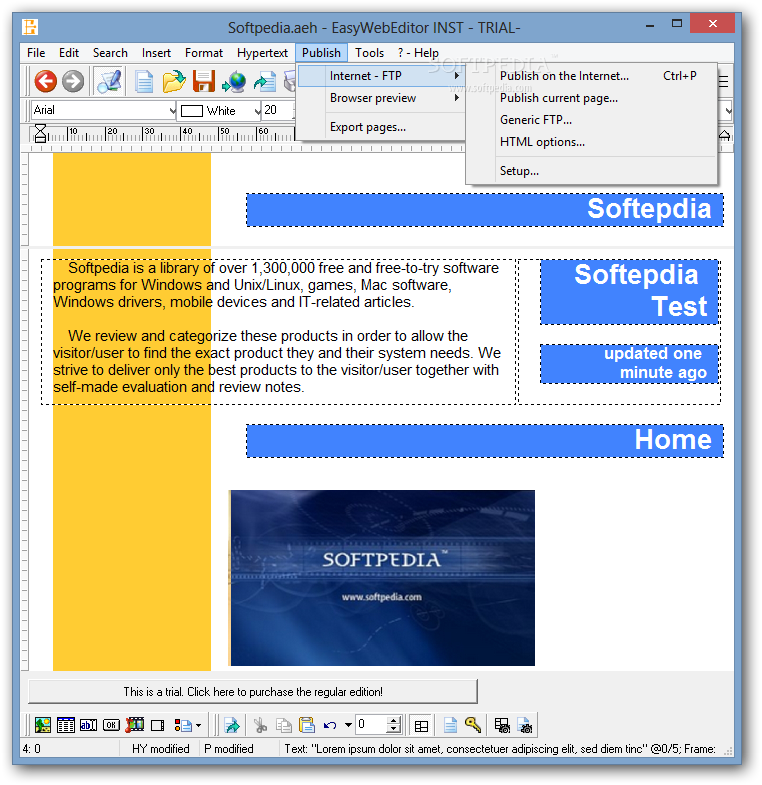Open the undo history dropdown arrow
The image size is (762, 785).
pyautogui.click(x=348, y=725)
